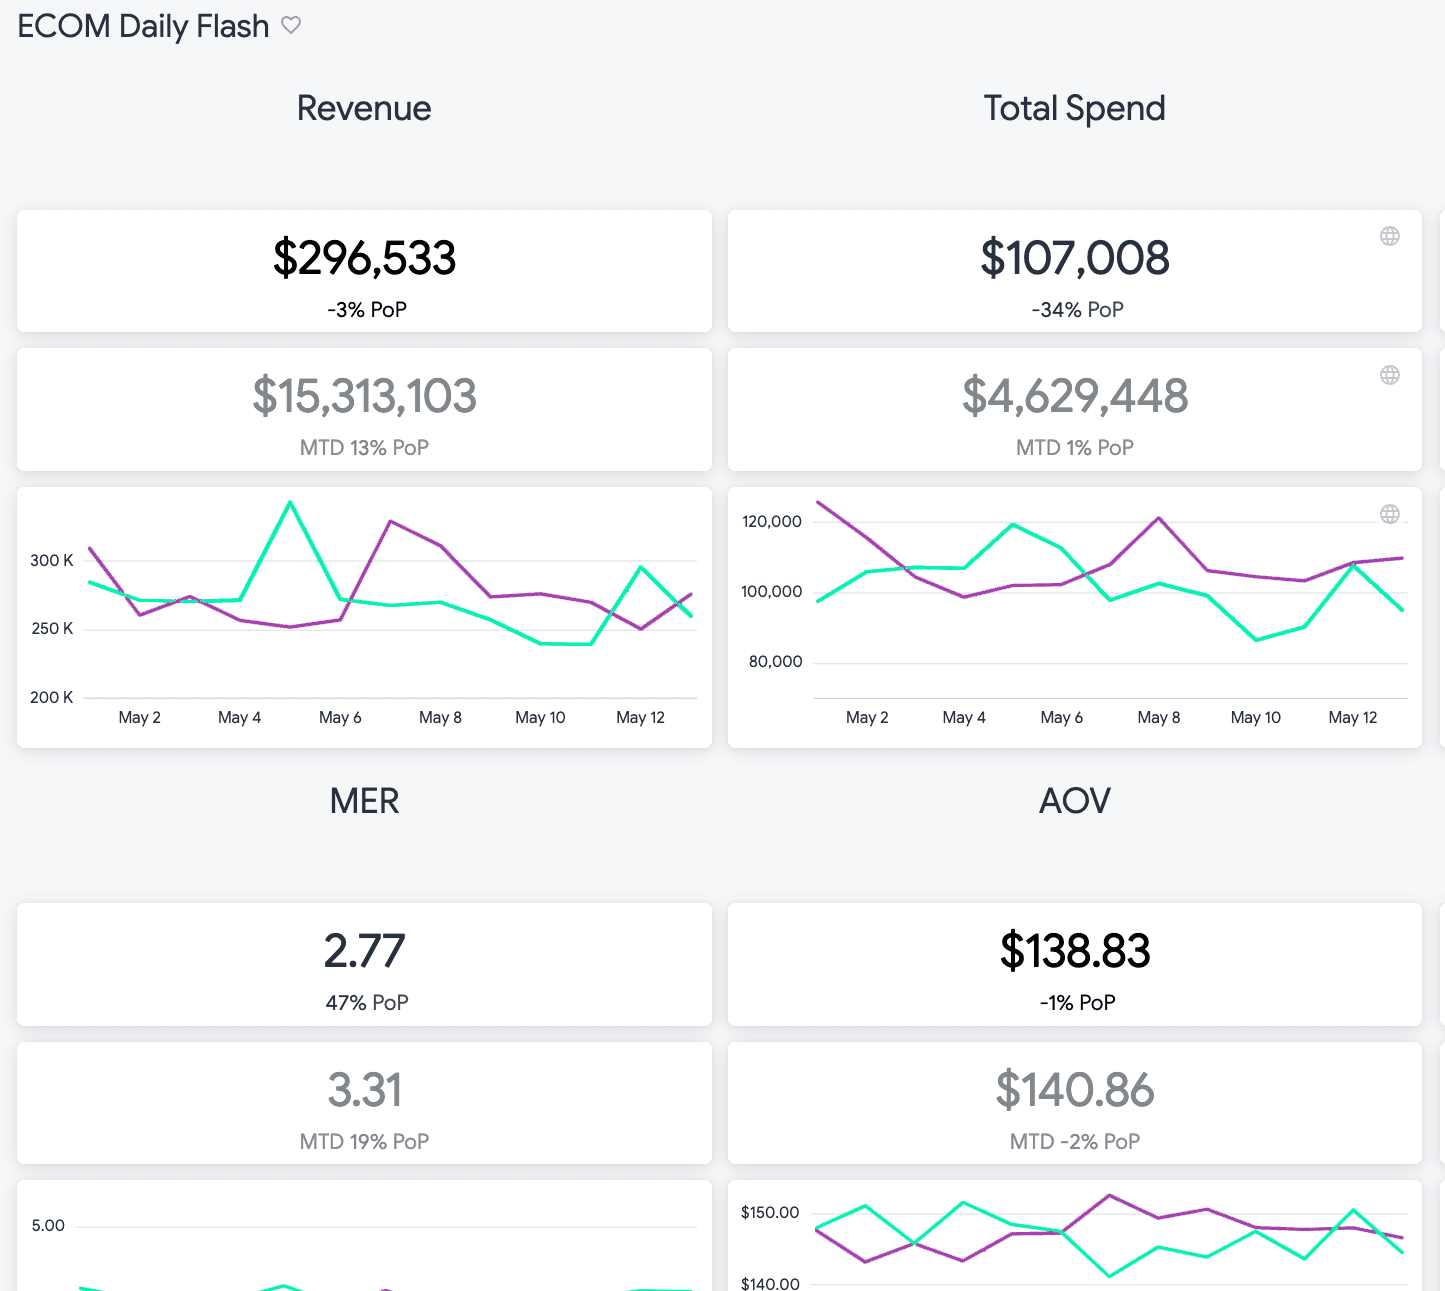This screenshot has width=1445, height=1291.
Task: Click the MTD 1% PoP label
Action: click(1075, 448)
